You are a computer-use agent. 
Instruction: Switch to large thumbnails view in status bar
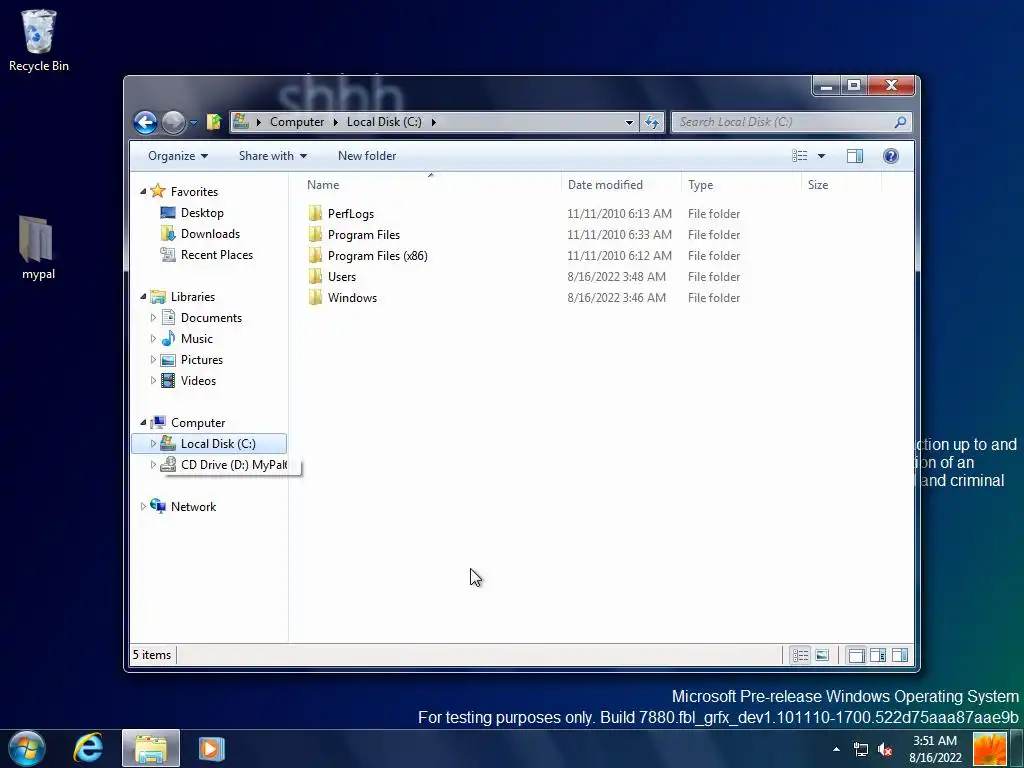pyautogui.click(x=822, y=655)
